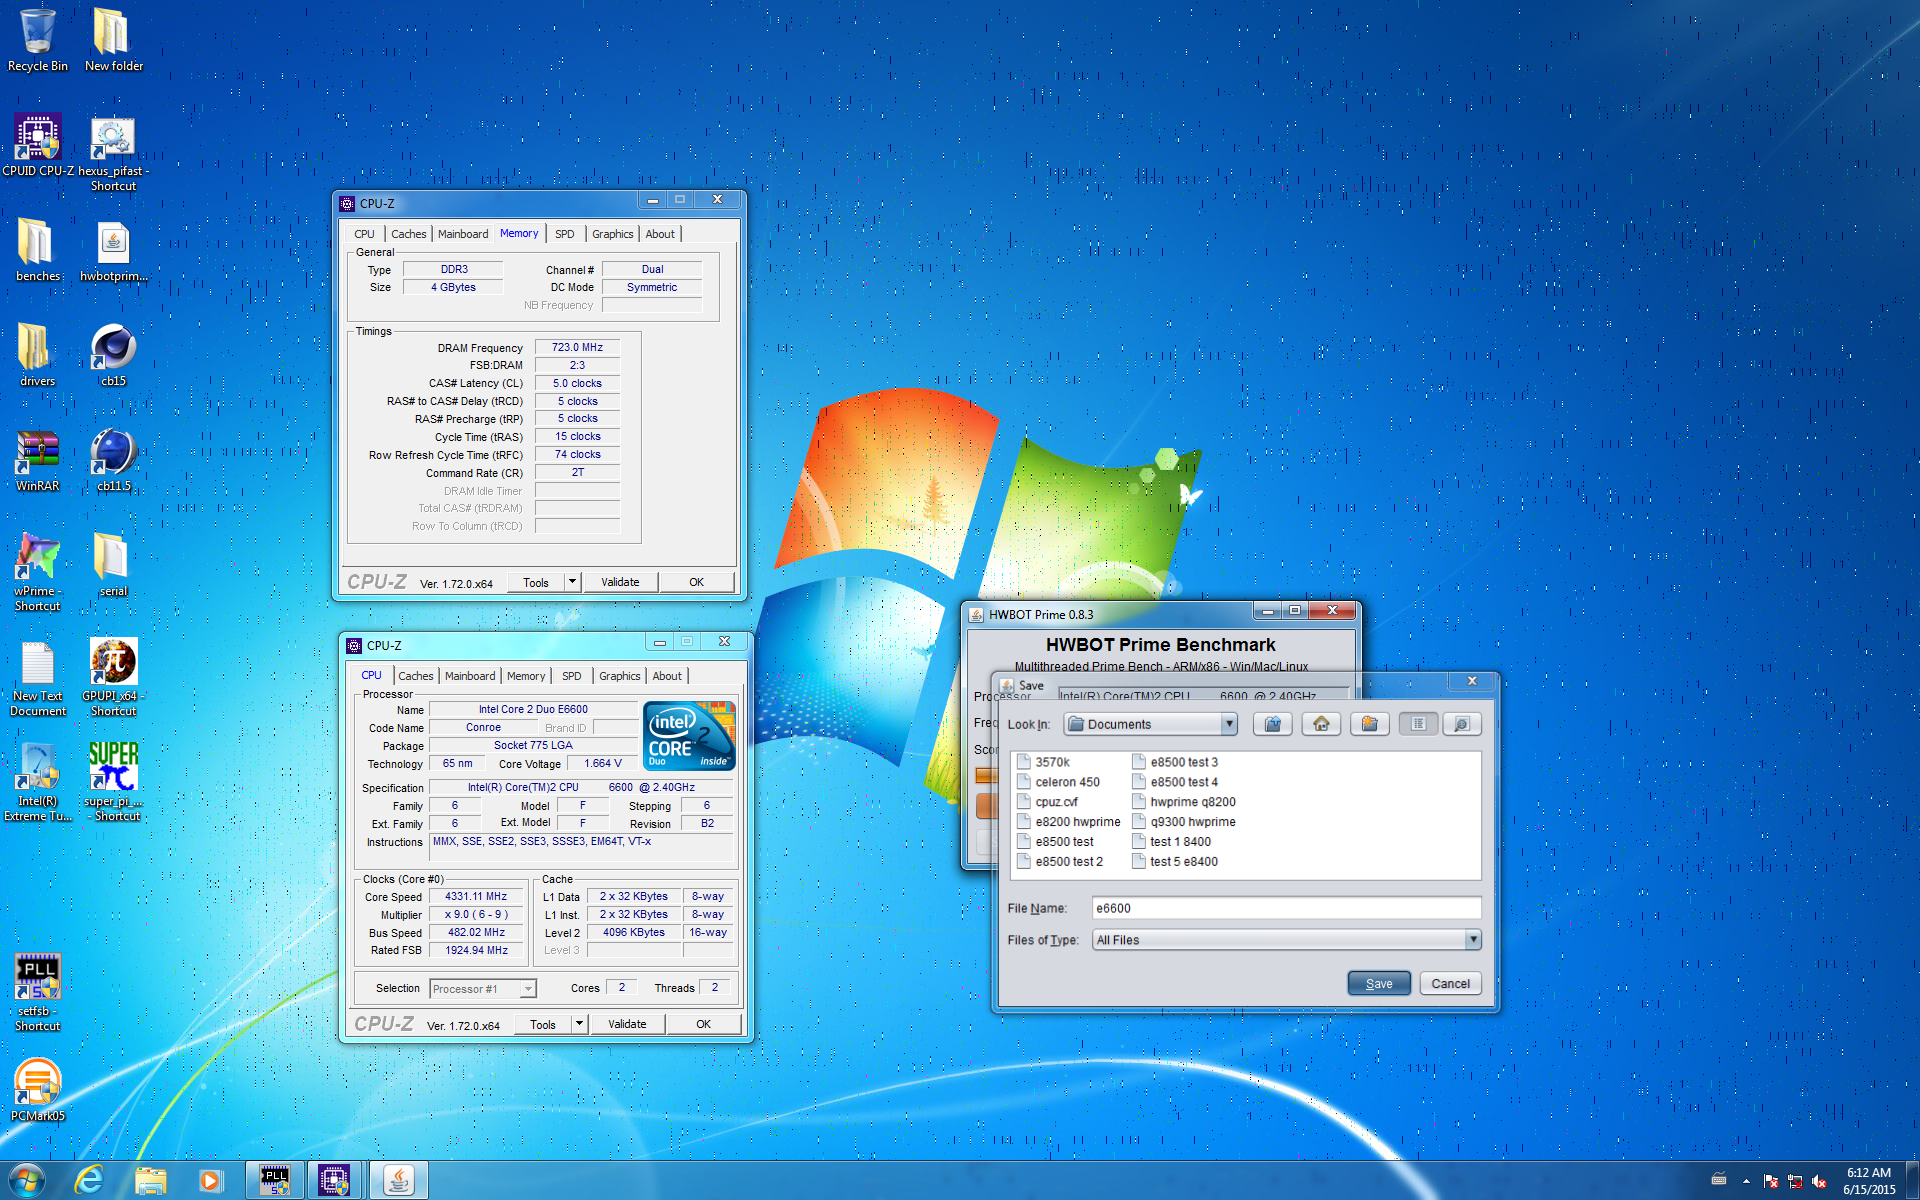
Task: Open the New folder desktop icon
Action: (113, 40)
